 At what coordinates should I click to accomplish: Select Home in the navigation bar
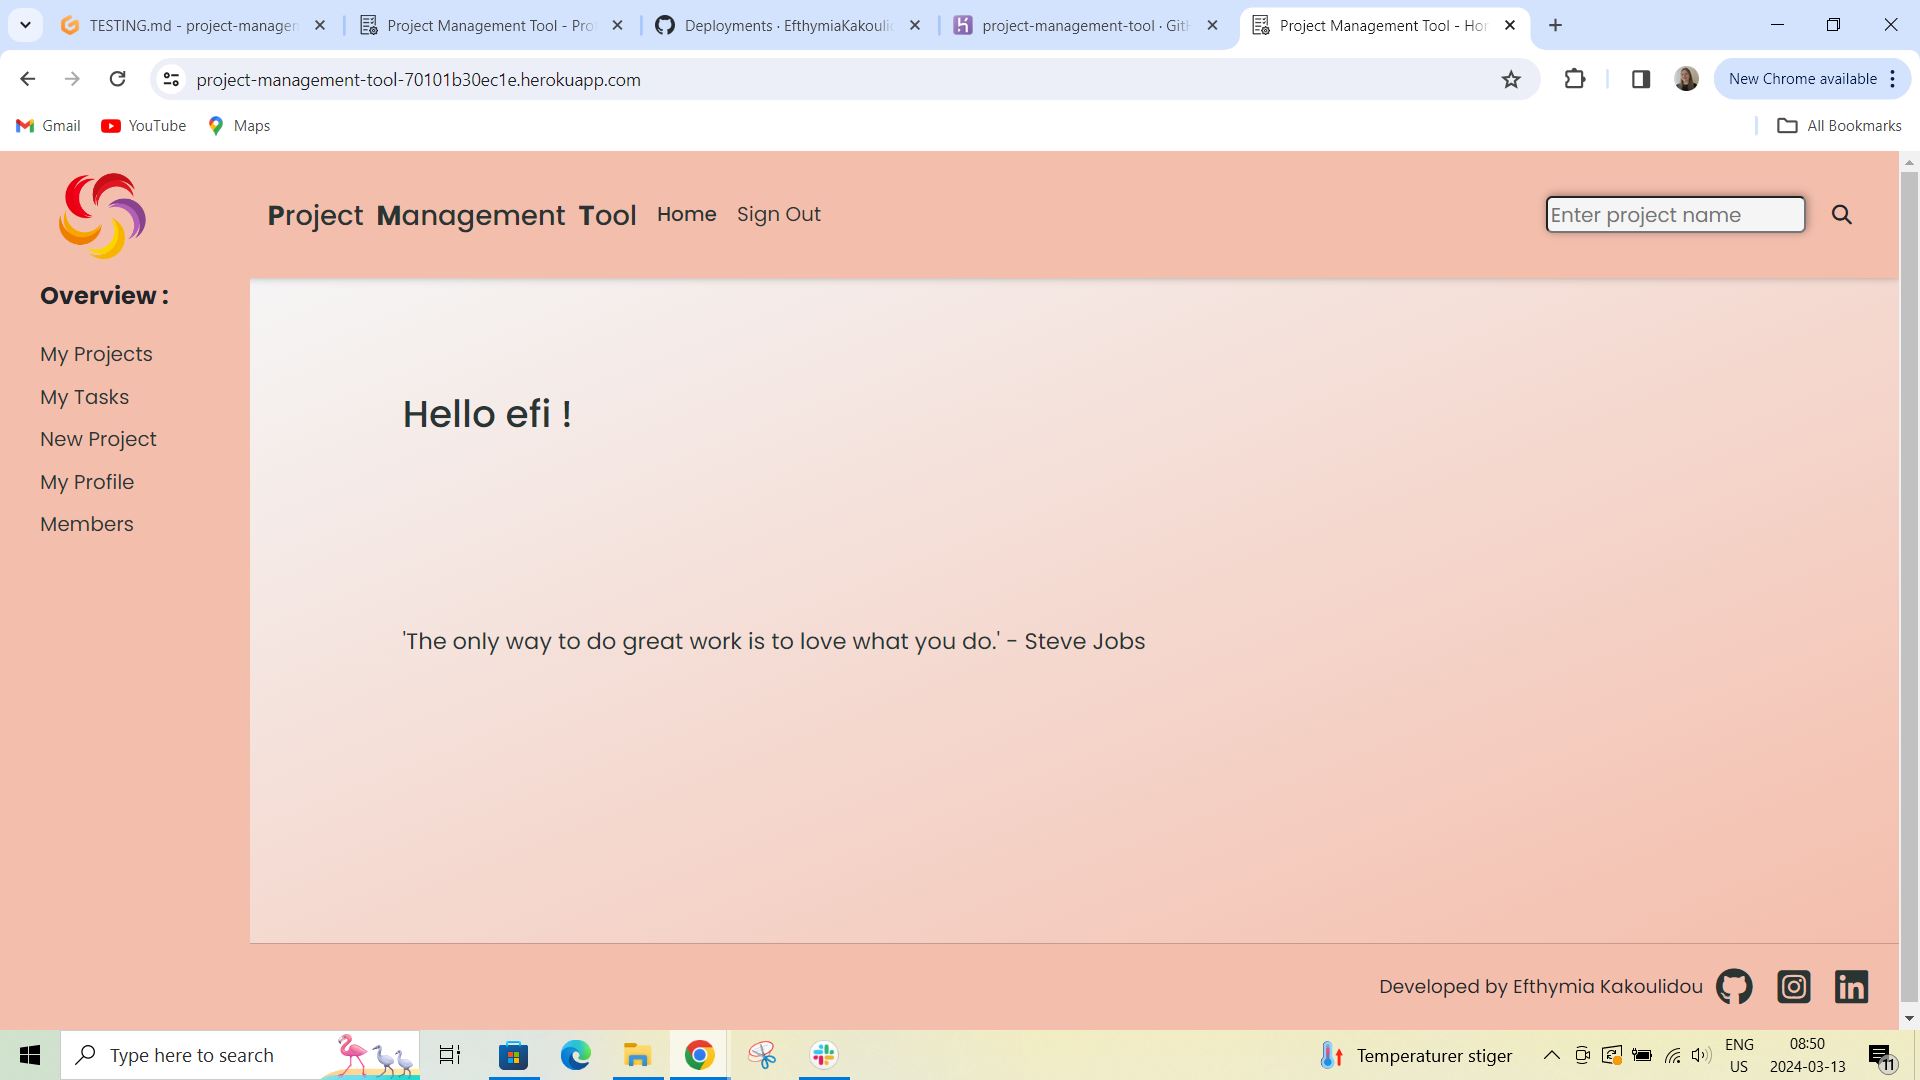click(686, 214)
